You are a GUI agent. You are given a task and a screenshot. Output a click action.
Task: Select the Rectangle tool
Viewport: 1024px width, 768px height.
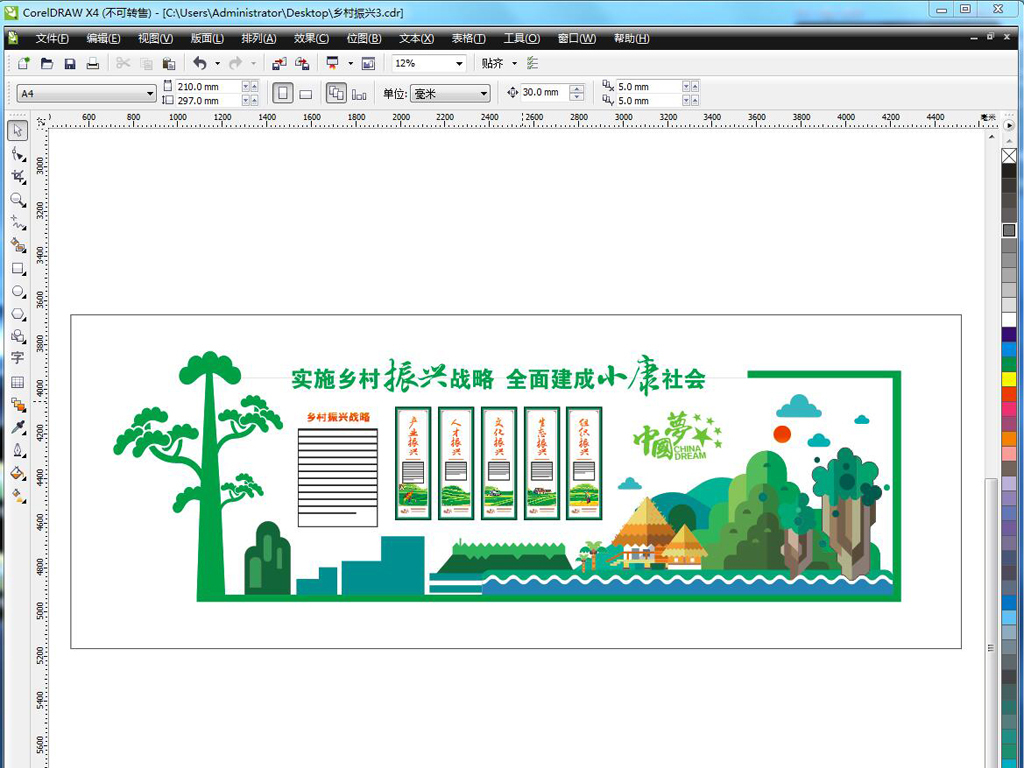pos(17,269)
